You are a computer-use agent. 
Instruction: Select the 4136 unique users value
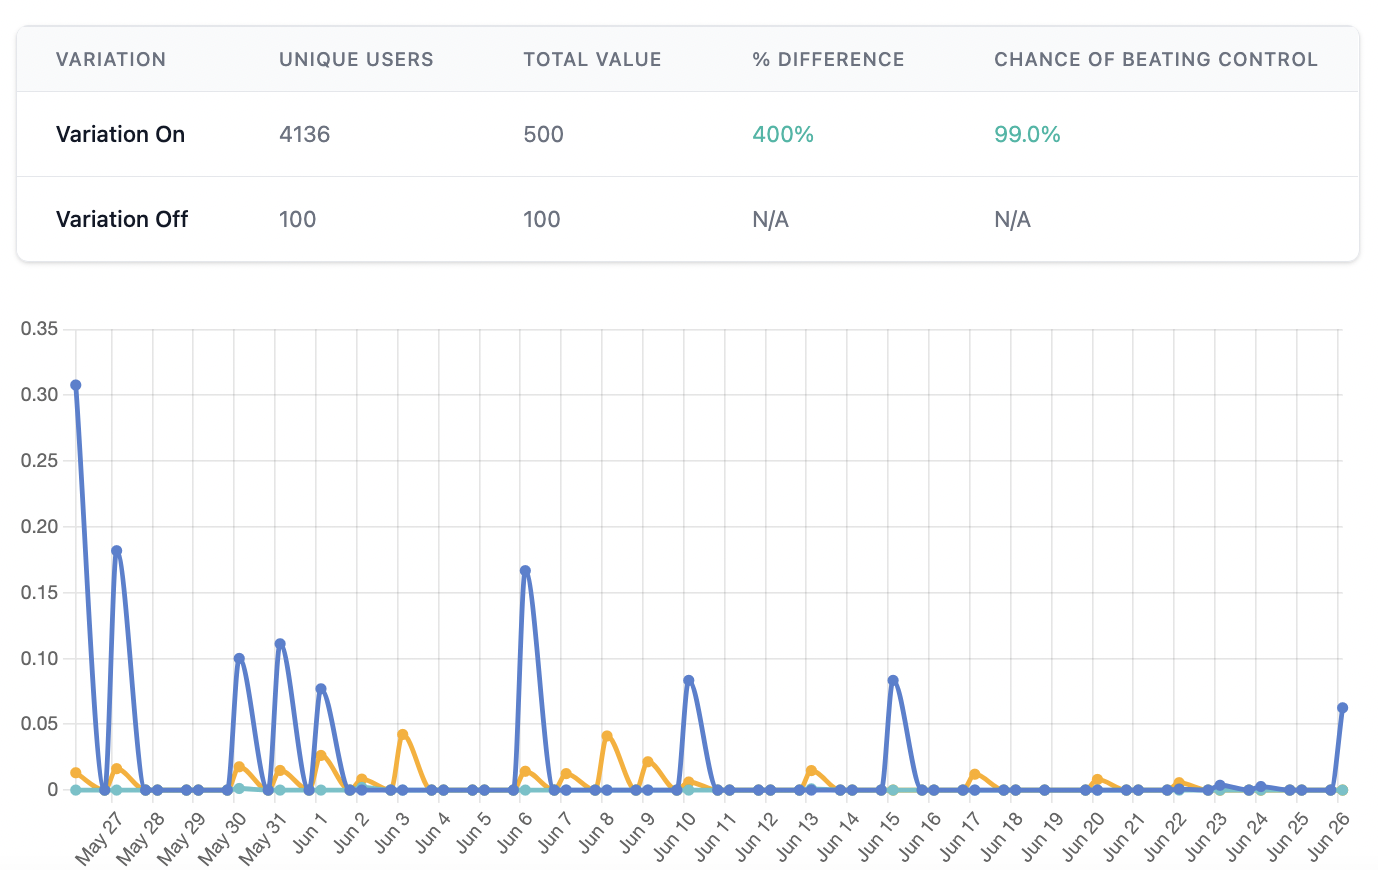(305, 134)
